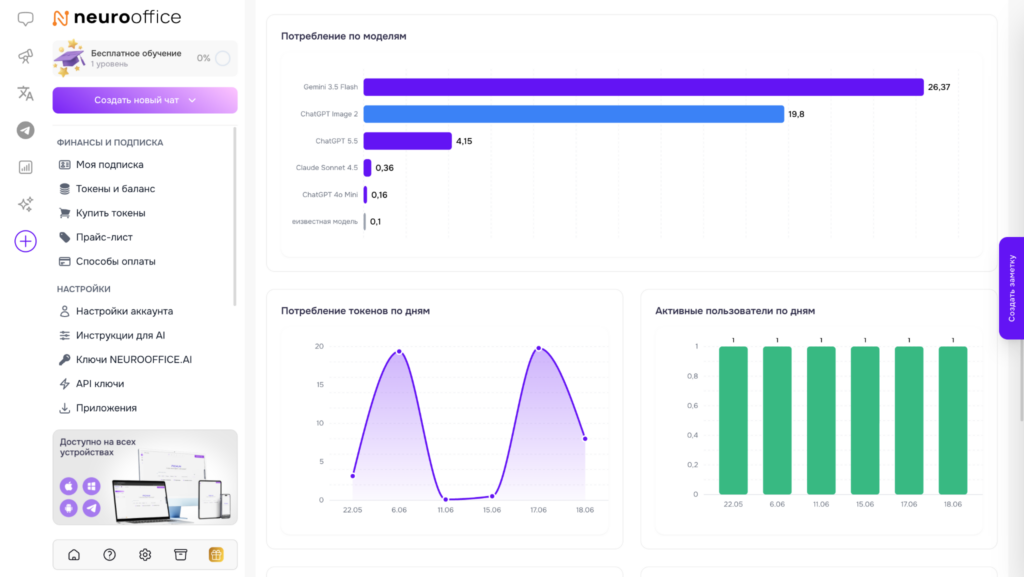Open the sparkles AI icon in left rail
Viewport: 1024px width, 577px height.
click(25, 204)
